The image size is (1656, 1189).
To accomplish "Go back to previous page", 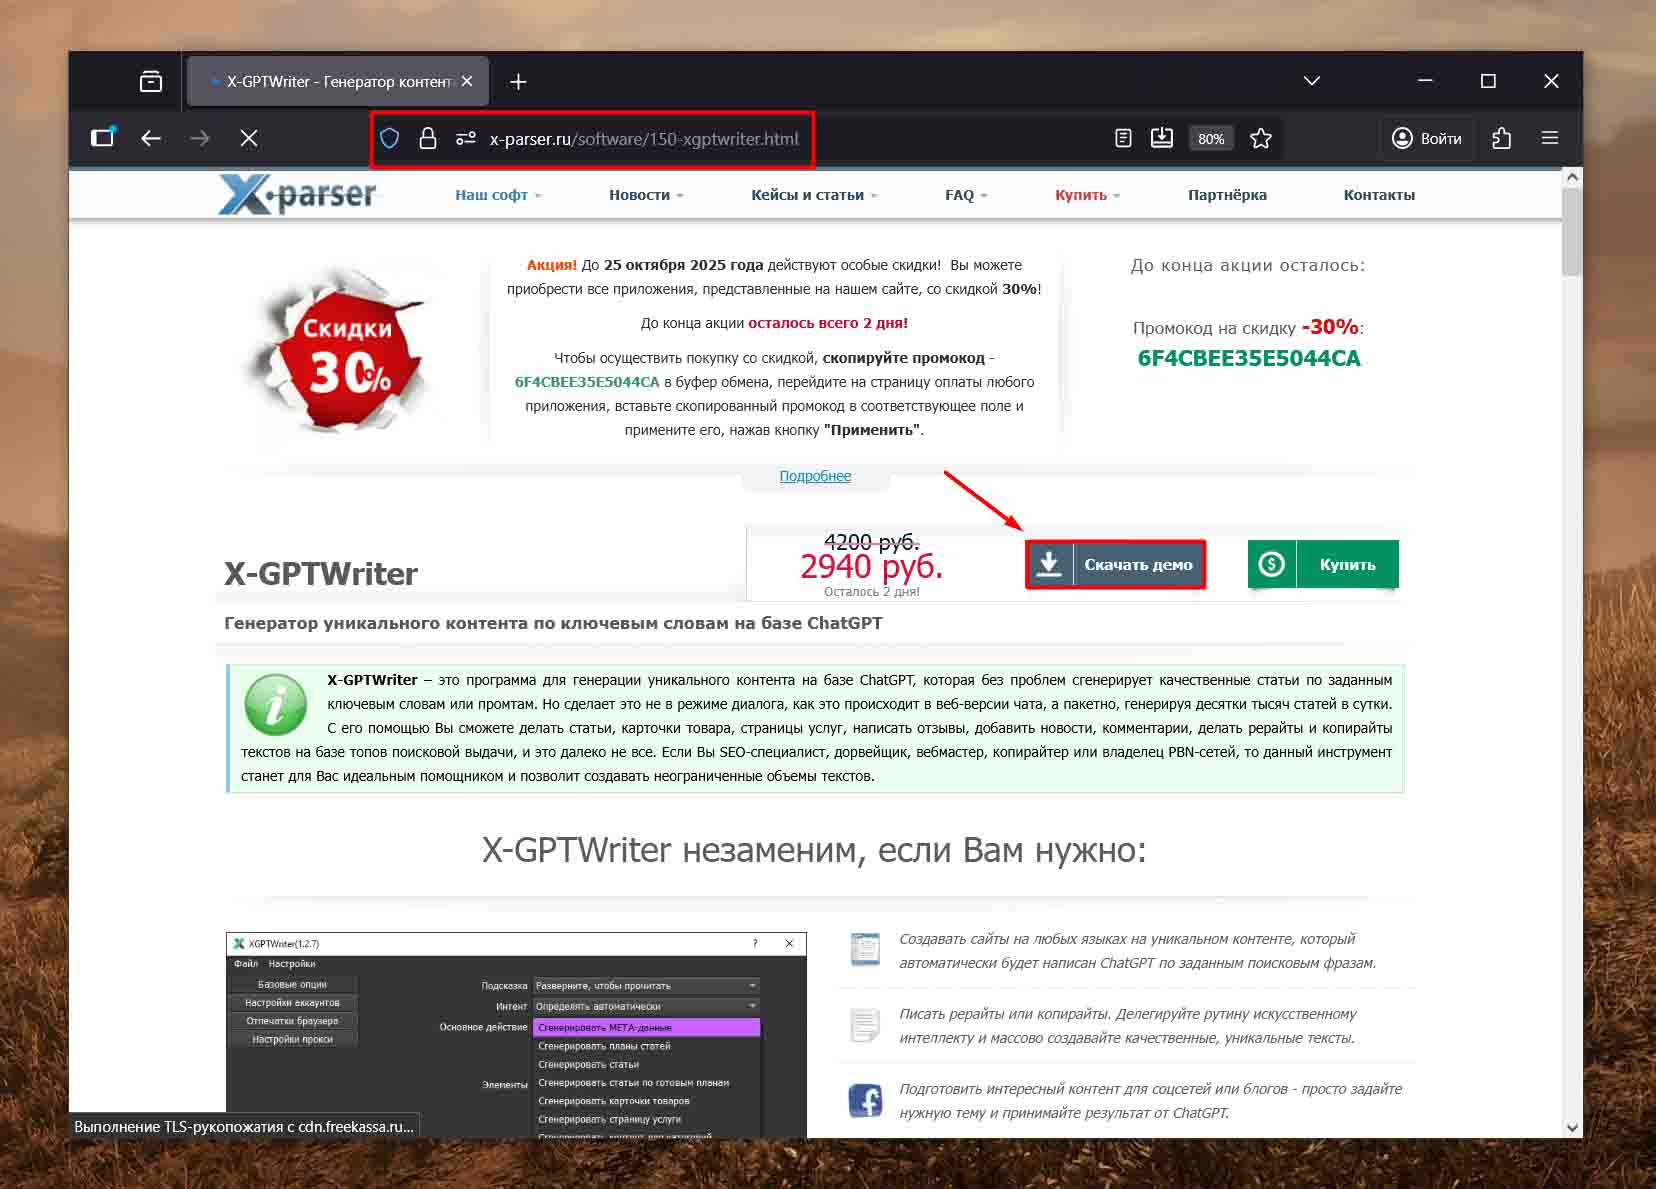I will [x=151, y=139].
